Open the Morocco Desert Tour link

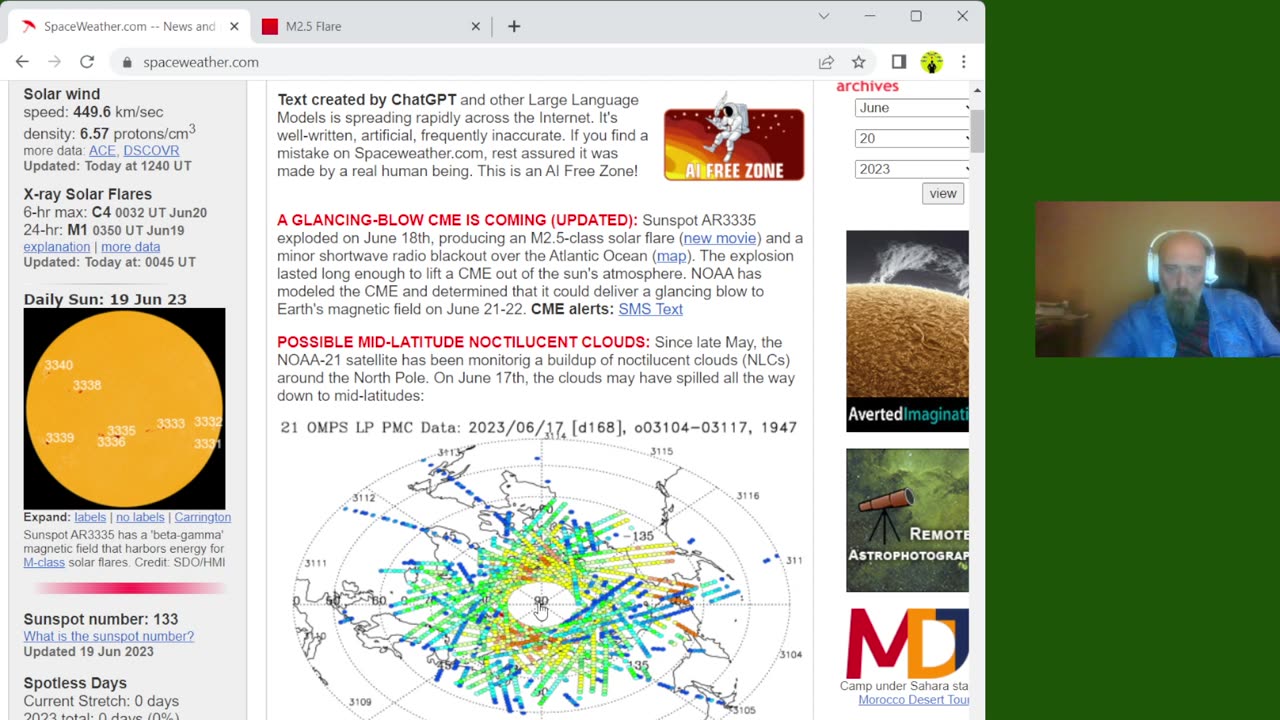point(913,700)
